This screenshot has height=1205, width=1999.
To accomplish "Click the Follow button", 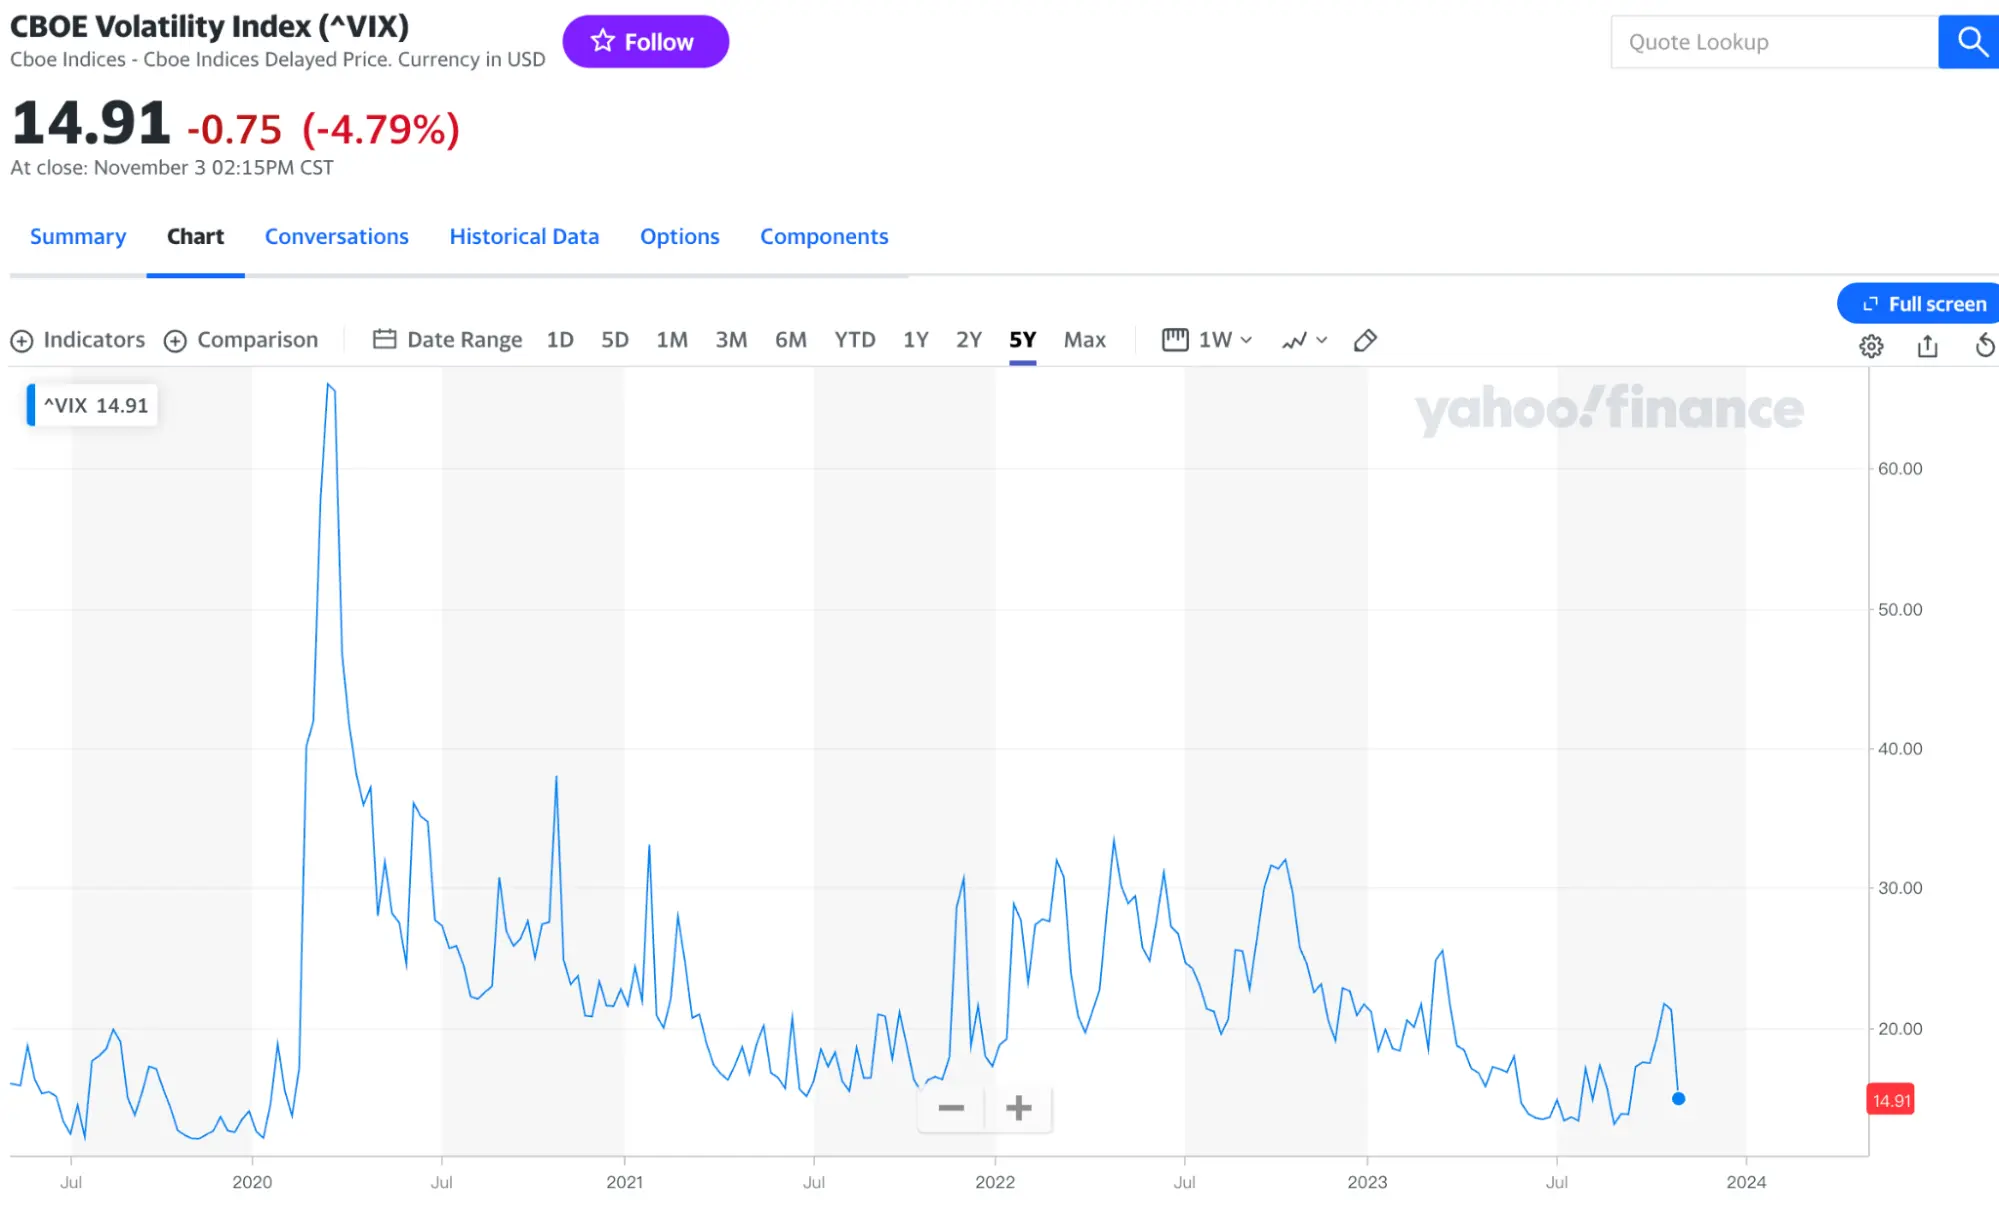I will (645, 42).
